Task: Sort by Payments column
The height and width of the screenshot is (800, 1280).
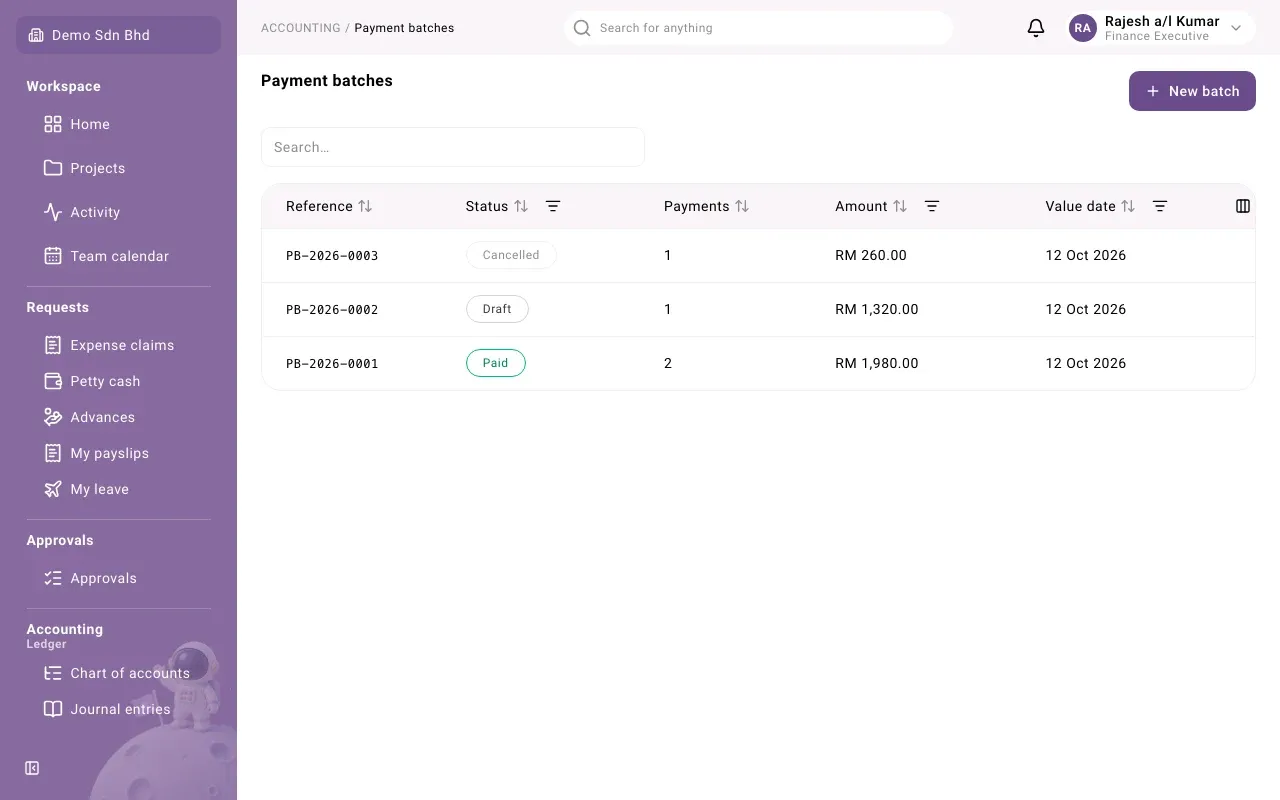Action: pos(742,206)
